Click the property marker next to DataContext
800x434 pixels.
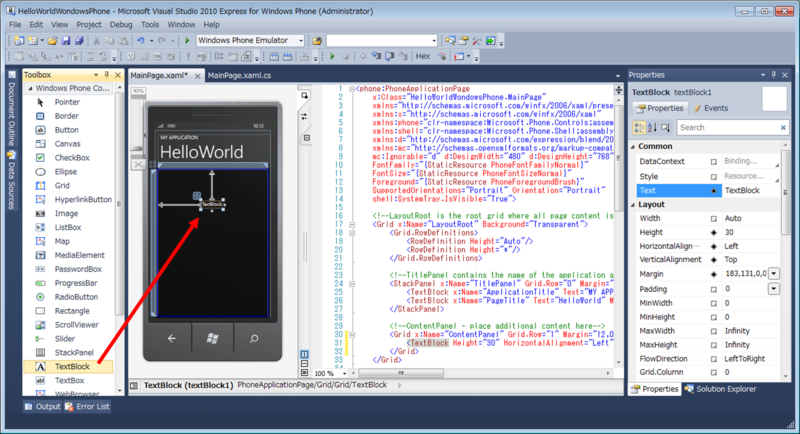coord(714,162)
